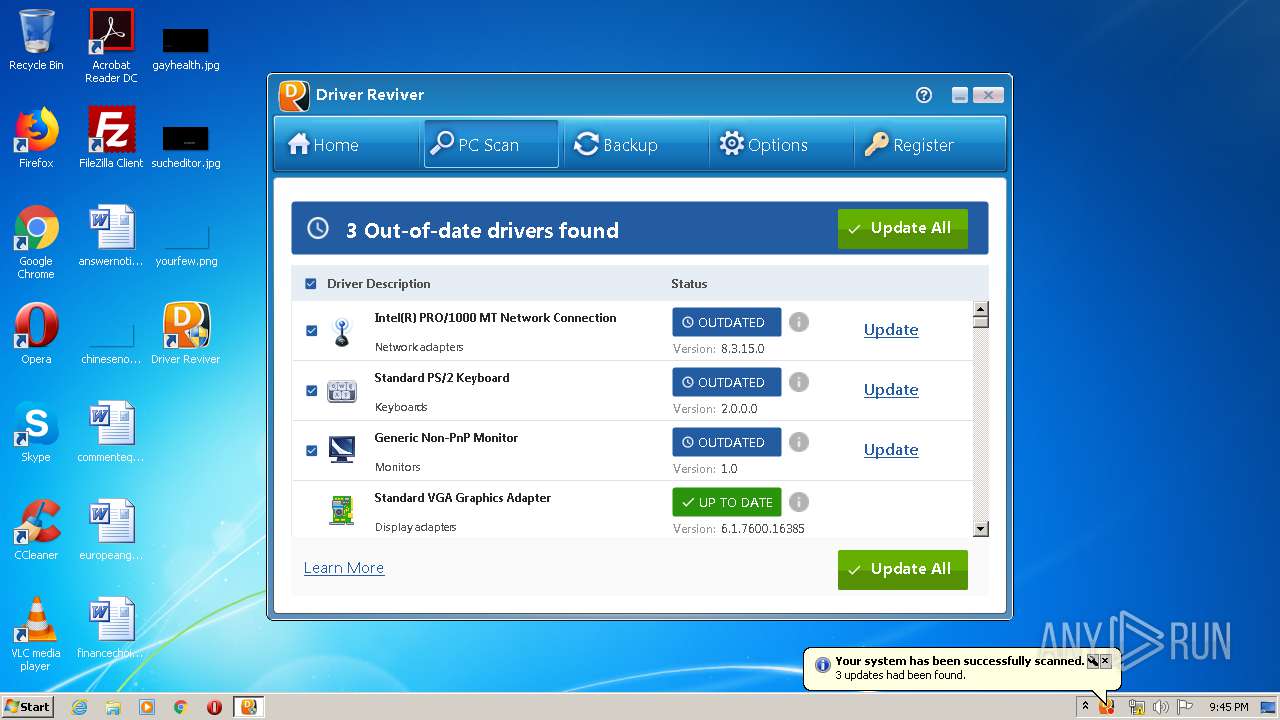
Task: Click the clock icon in results banner
Action: click(x=318, y=229)
